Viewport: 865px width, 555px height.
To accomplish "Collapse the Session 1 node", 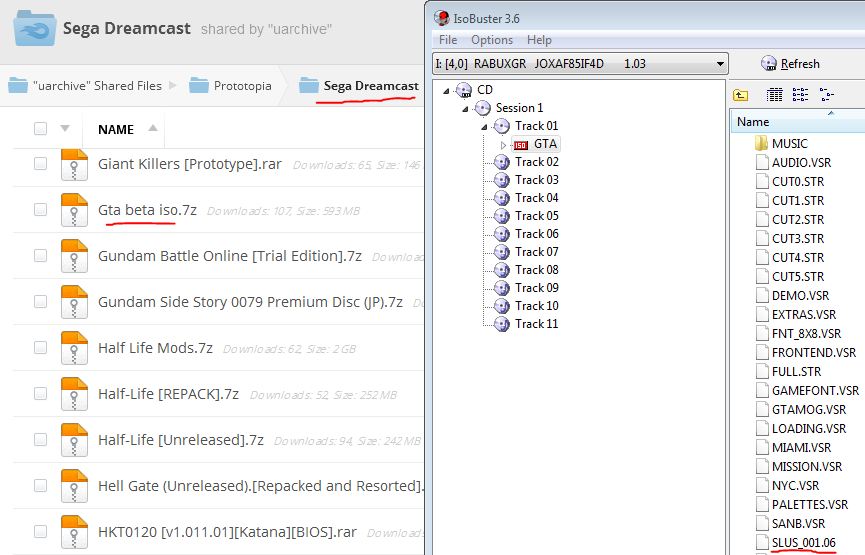I will tap(465, 109).
